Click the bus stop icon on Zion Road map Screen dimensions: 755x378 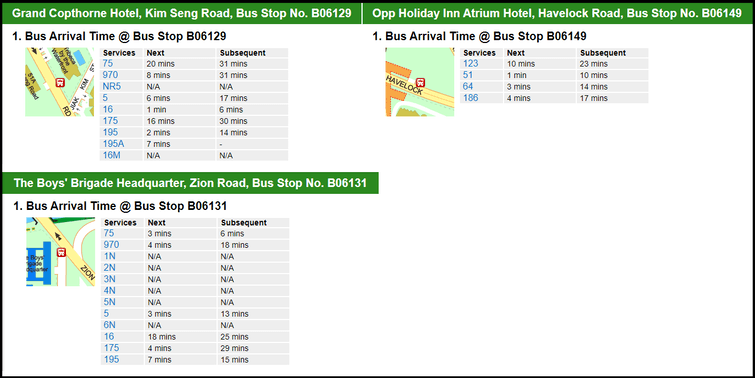point(61,252)
